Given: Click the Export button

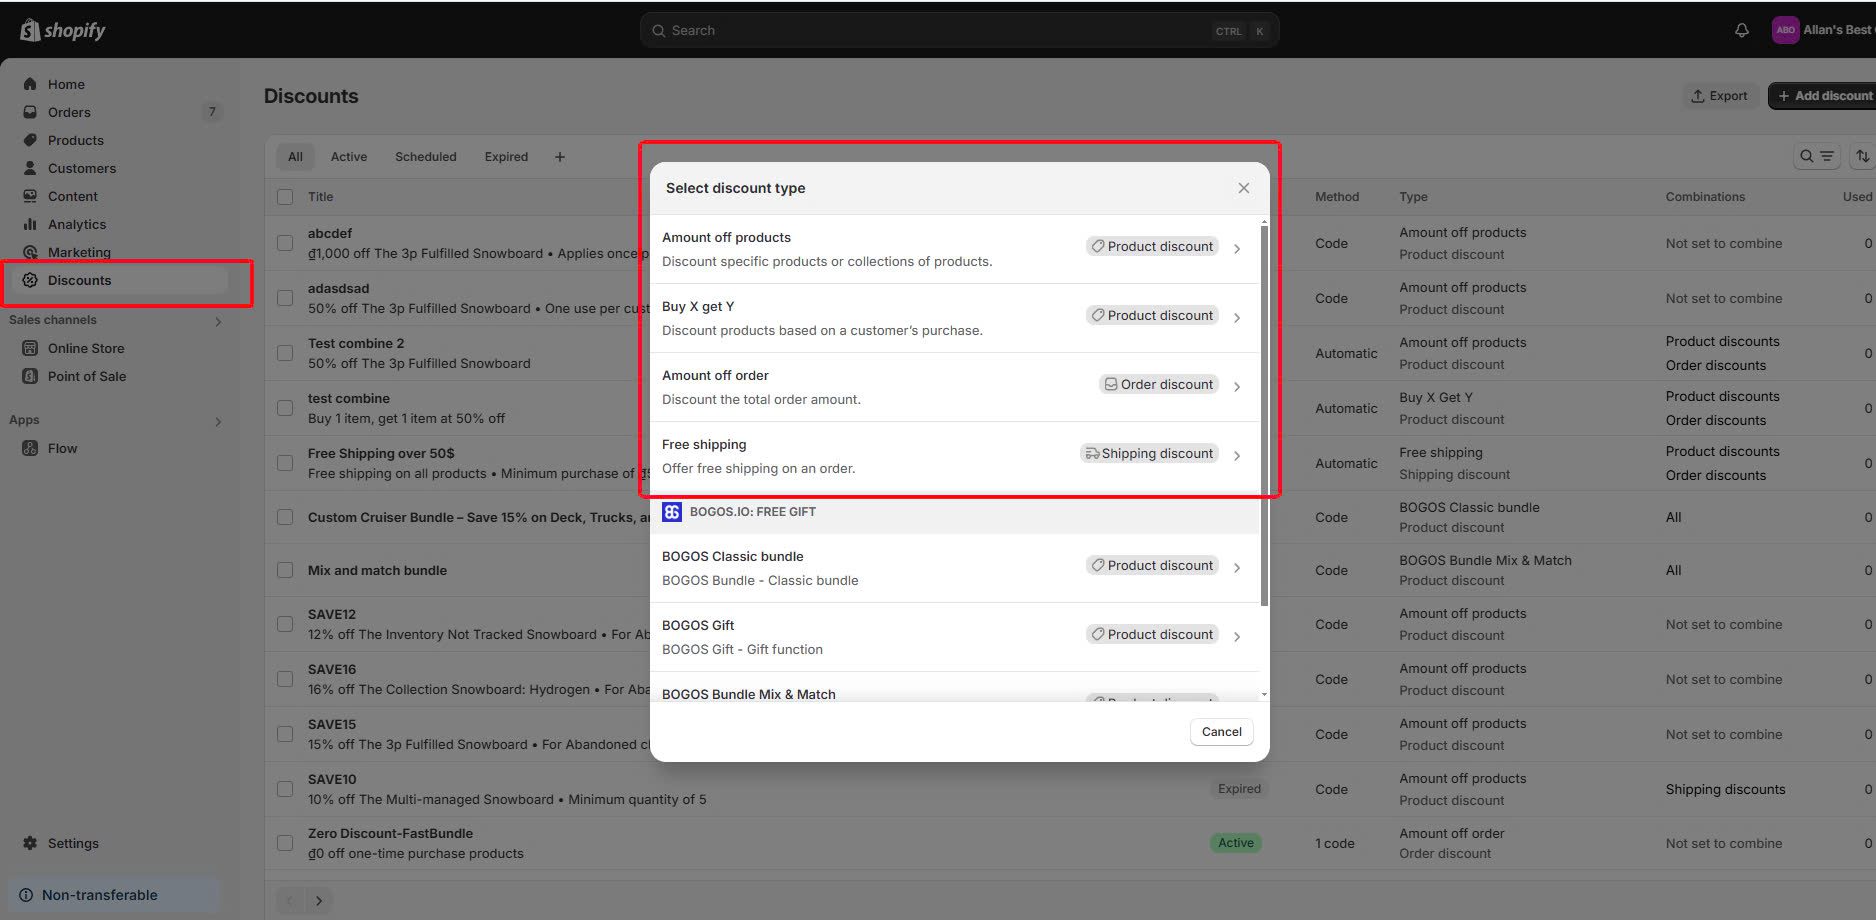Looking at the screenshot, I should pyautogui.click(x=1720, y=95).
